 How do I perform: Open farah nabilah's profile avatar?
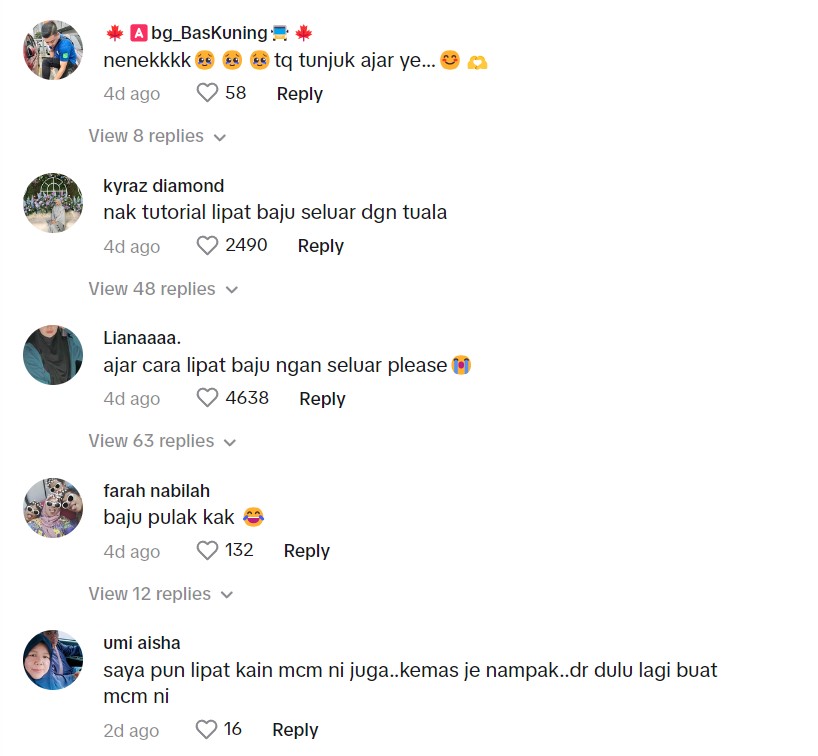point(53,508)
